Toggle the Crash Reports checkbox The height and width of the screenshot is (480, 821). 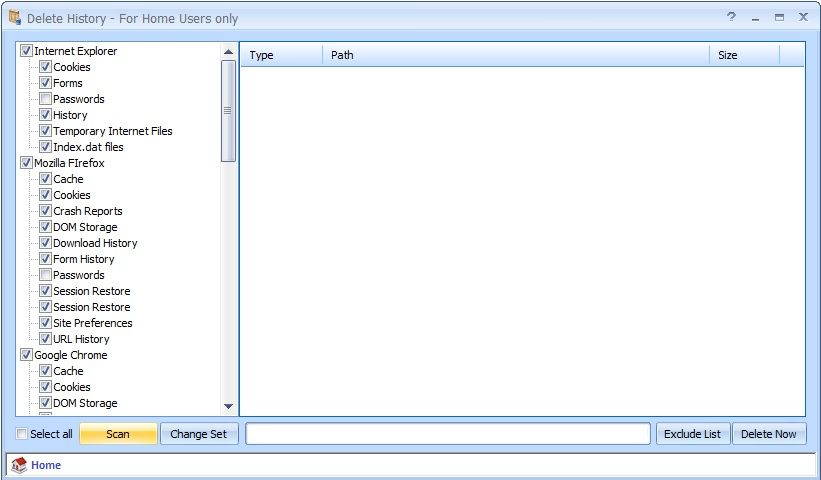[x=45, y=211]
